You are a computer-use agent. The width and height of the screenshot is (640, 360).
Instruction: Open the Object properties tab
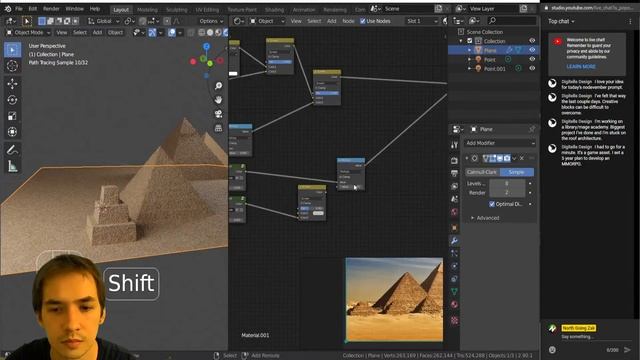(x=454, y=228)
